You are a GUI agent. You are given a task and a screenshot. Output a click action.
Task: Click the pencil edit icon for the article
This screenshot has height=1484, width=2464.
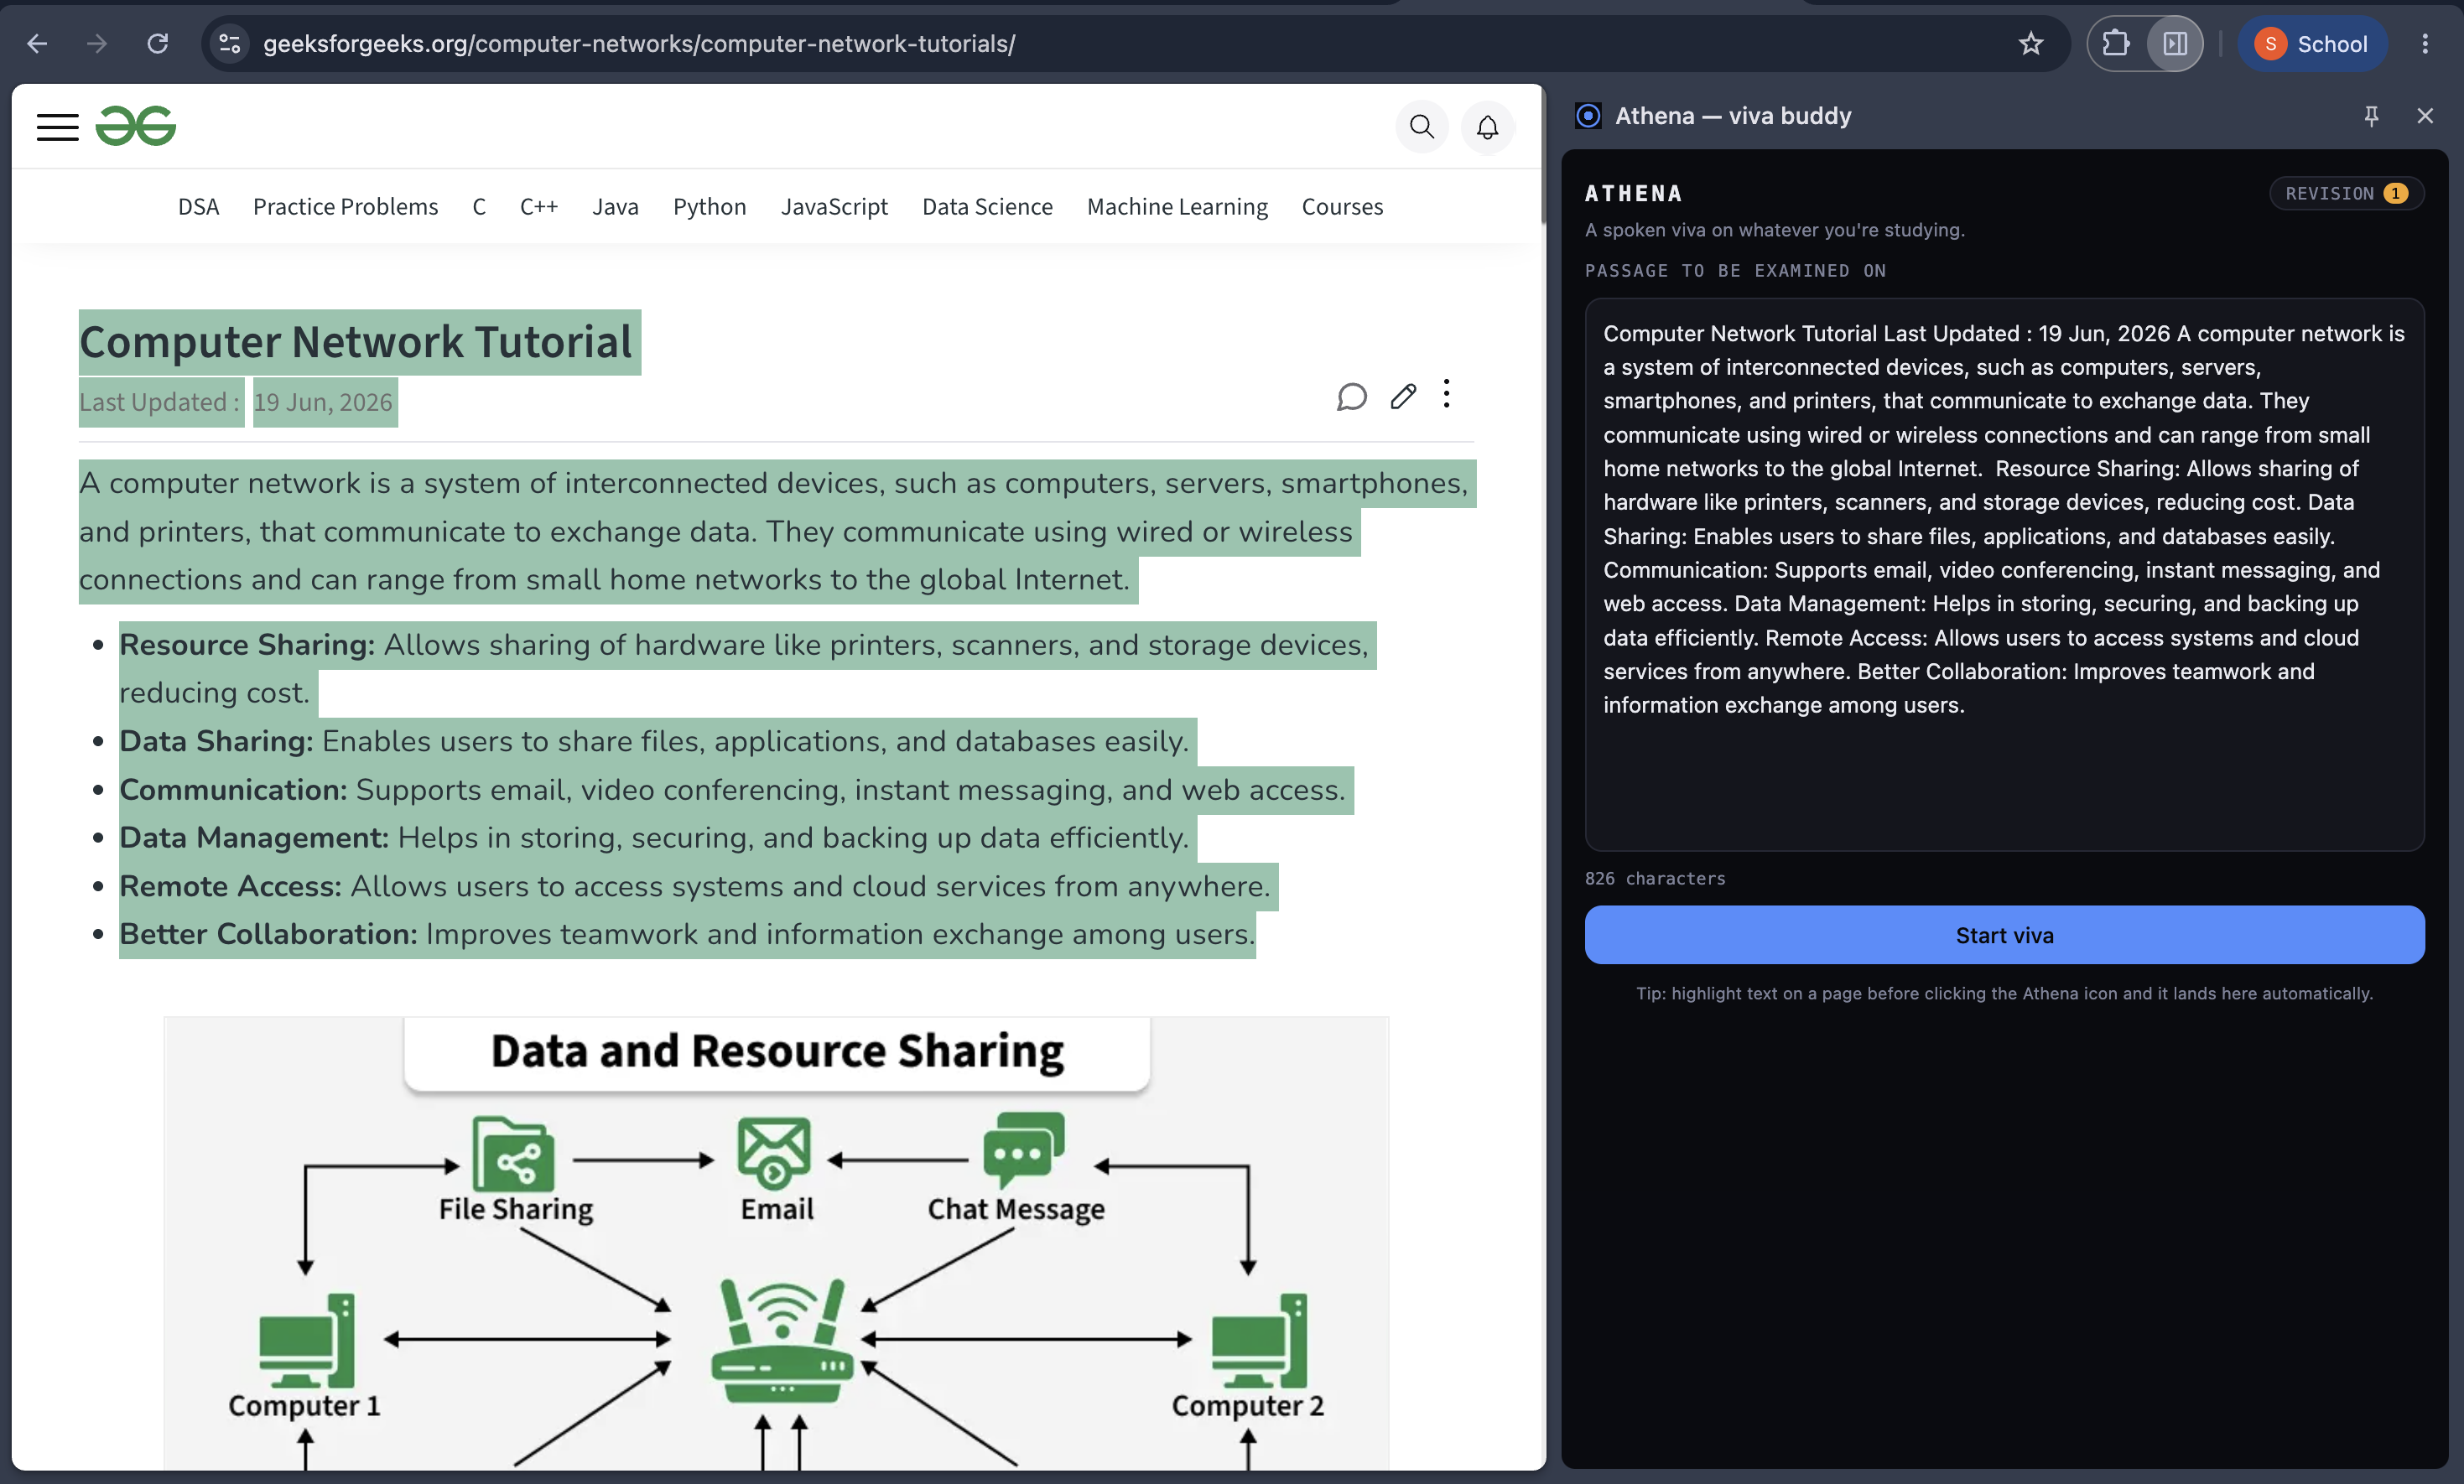[x=1403, y=397]
